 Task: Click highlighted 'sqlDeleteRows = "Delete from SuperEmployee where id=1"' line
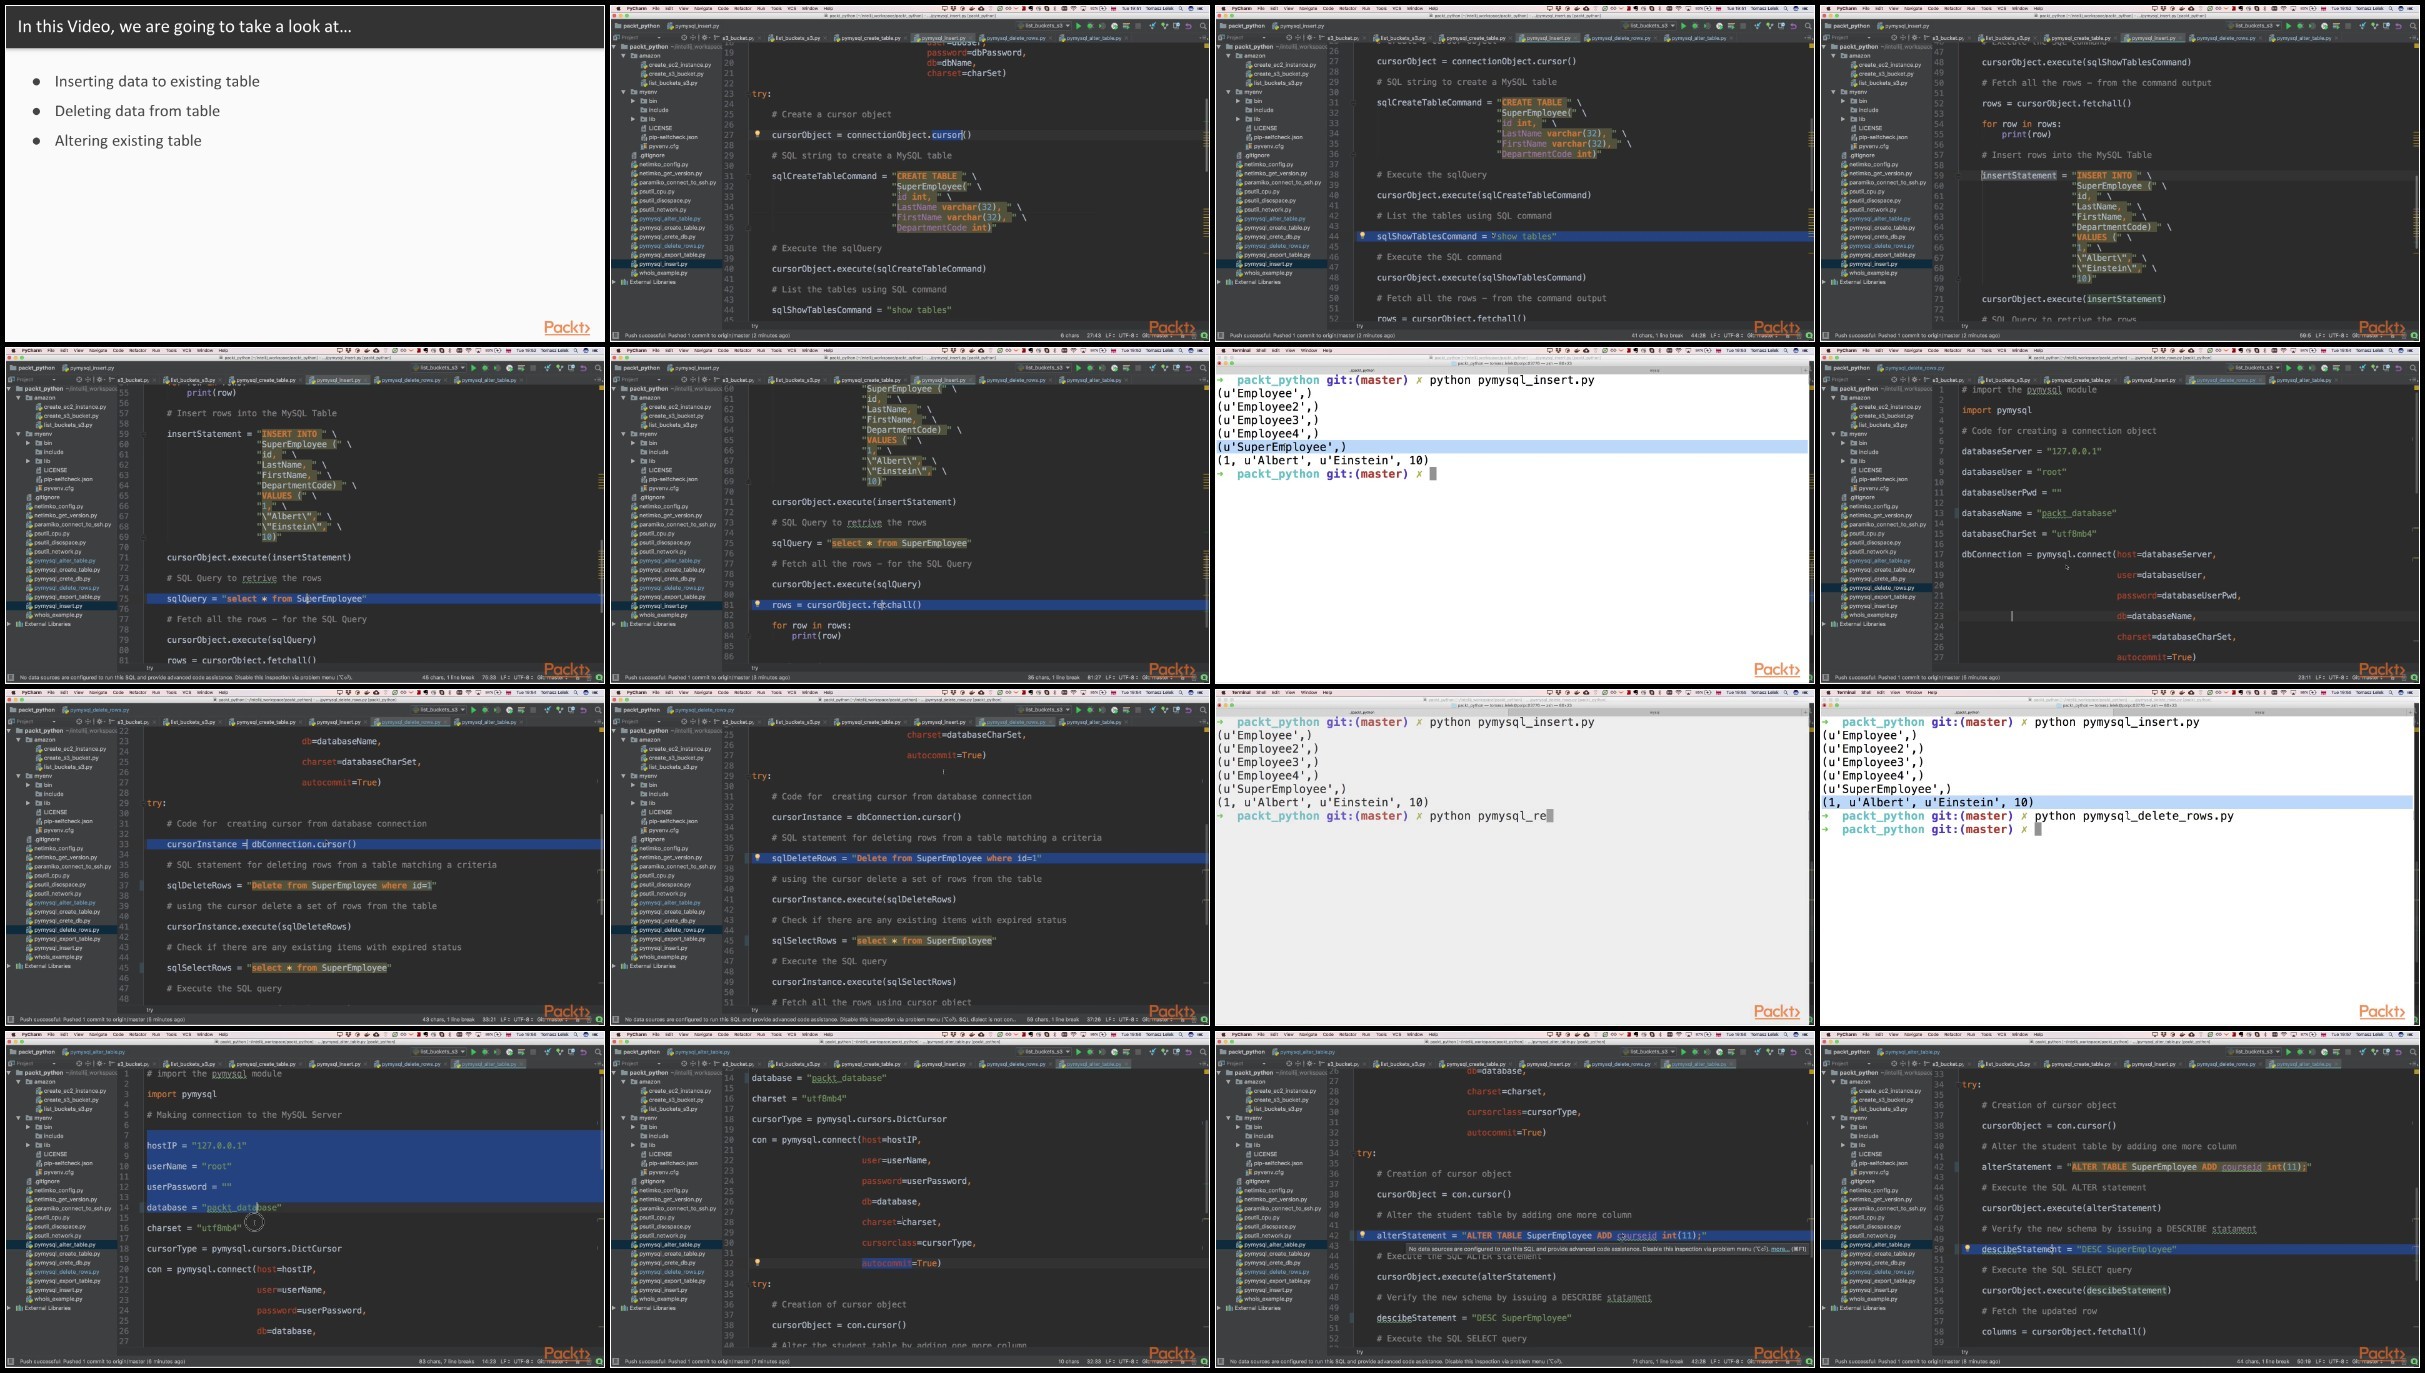pyautogui.click(x=978, y=858)
